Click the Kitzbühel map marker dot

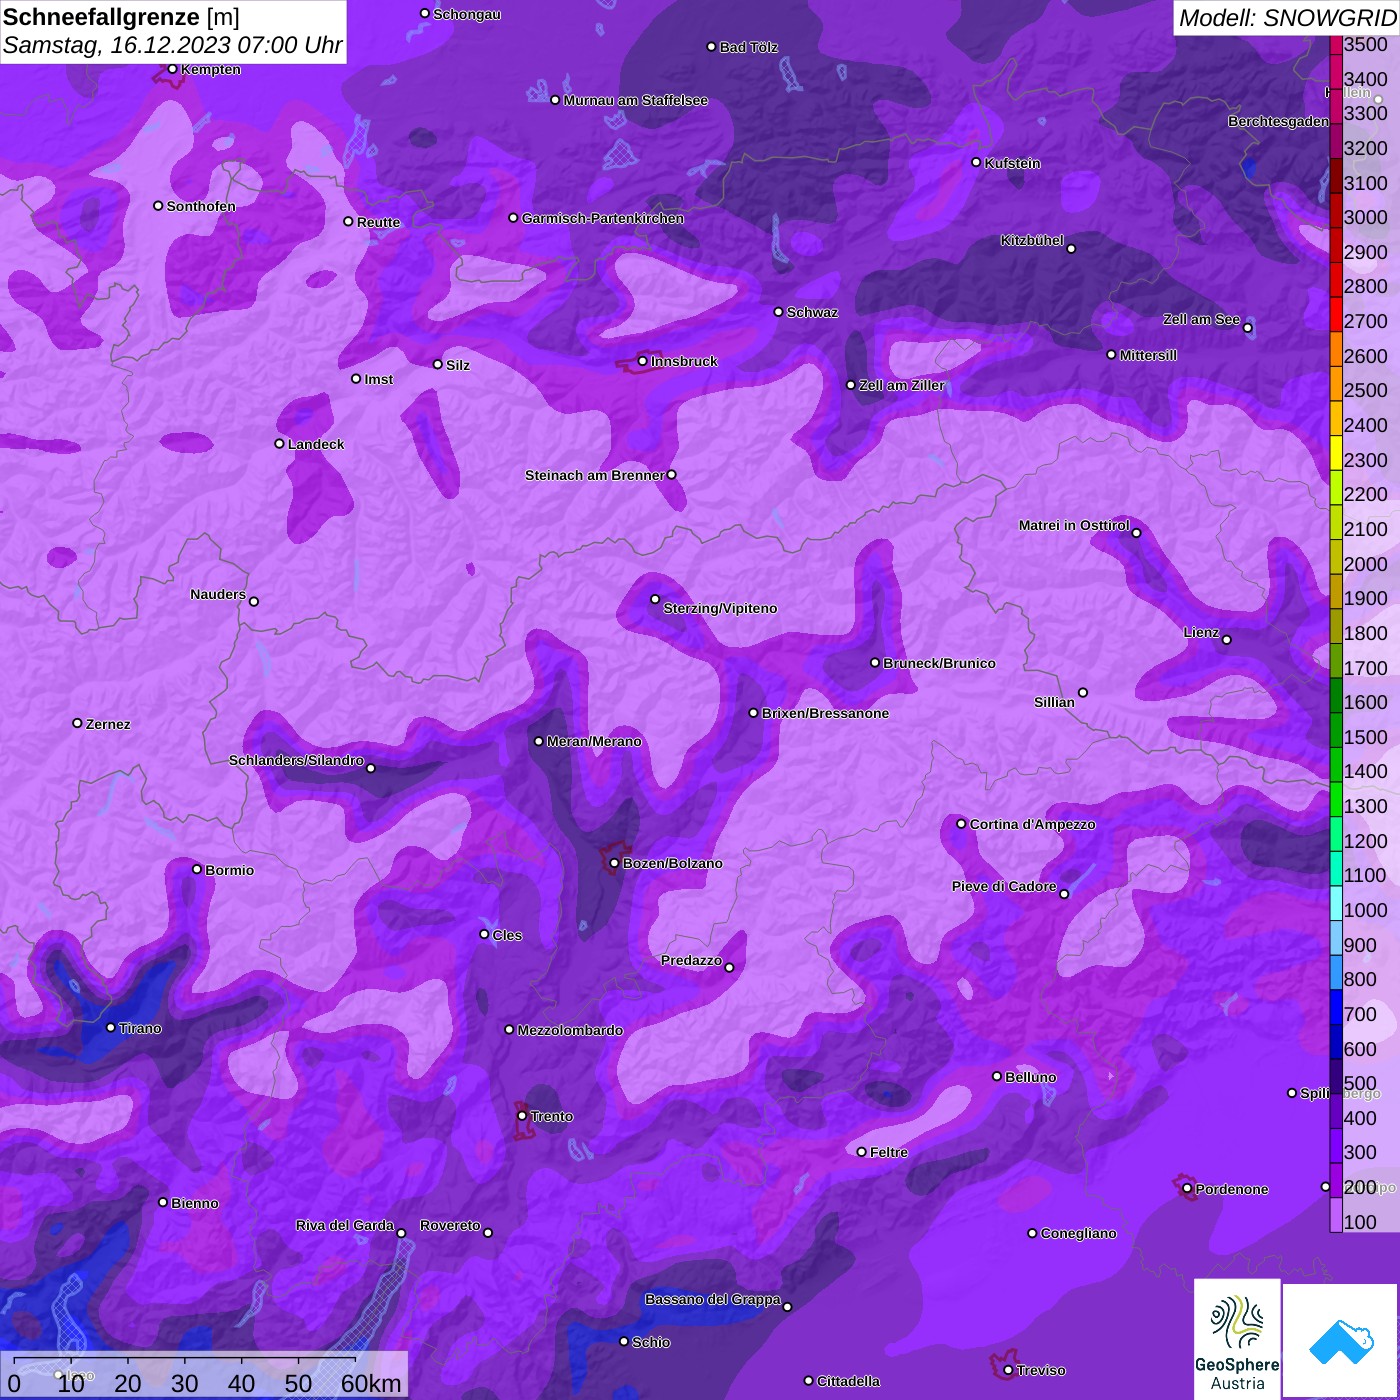point(1071,248)
